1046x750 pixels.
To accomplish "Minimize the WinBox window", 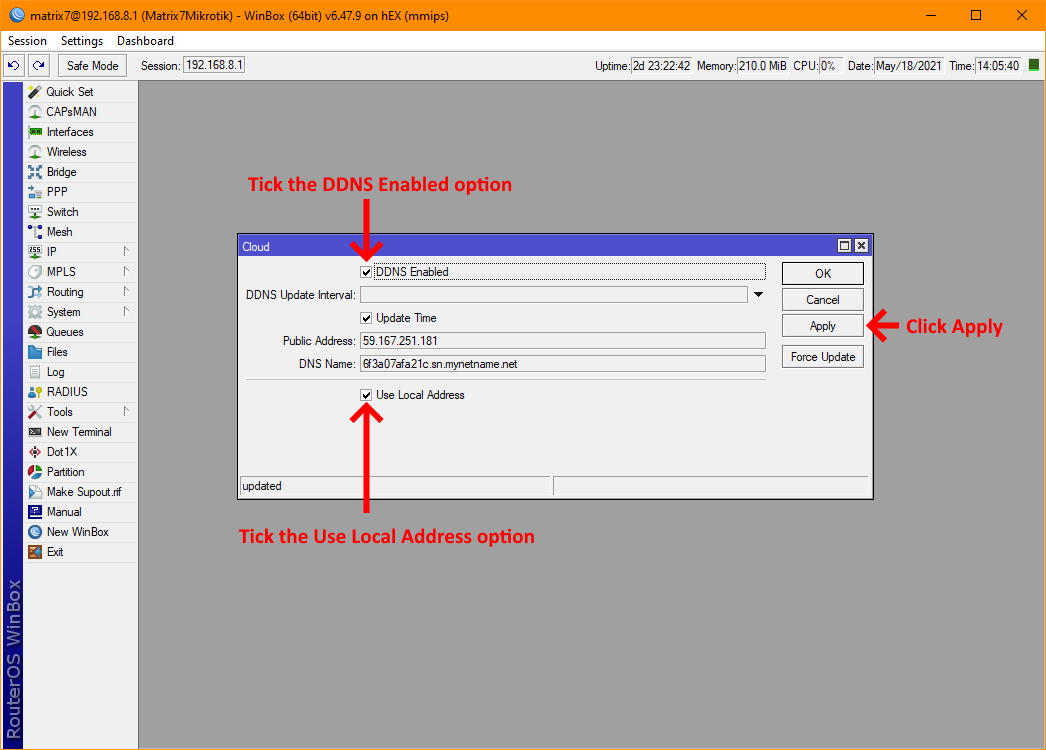I will pyautogui.click(x=931, y=15).
